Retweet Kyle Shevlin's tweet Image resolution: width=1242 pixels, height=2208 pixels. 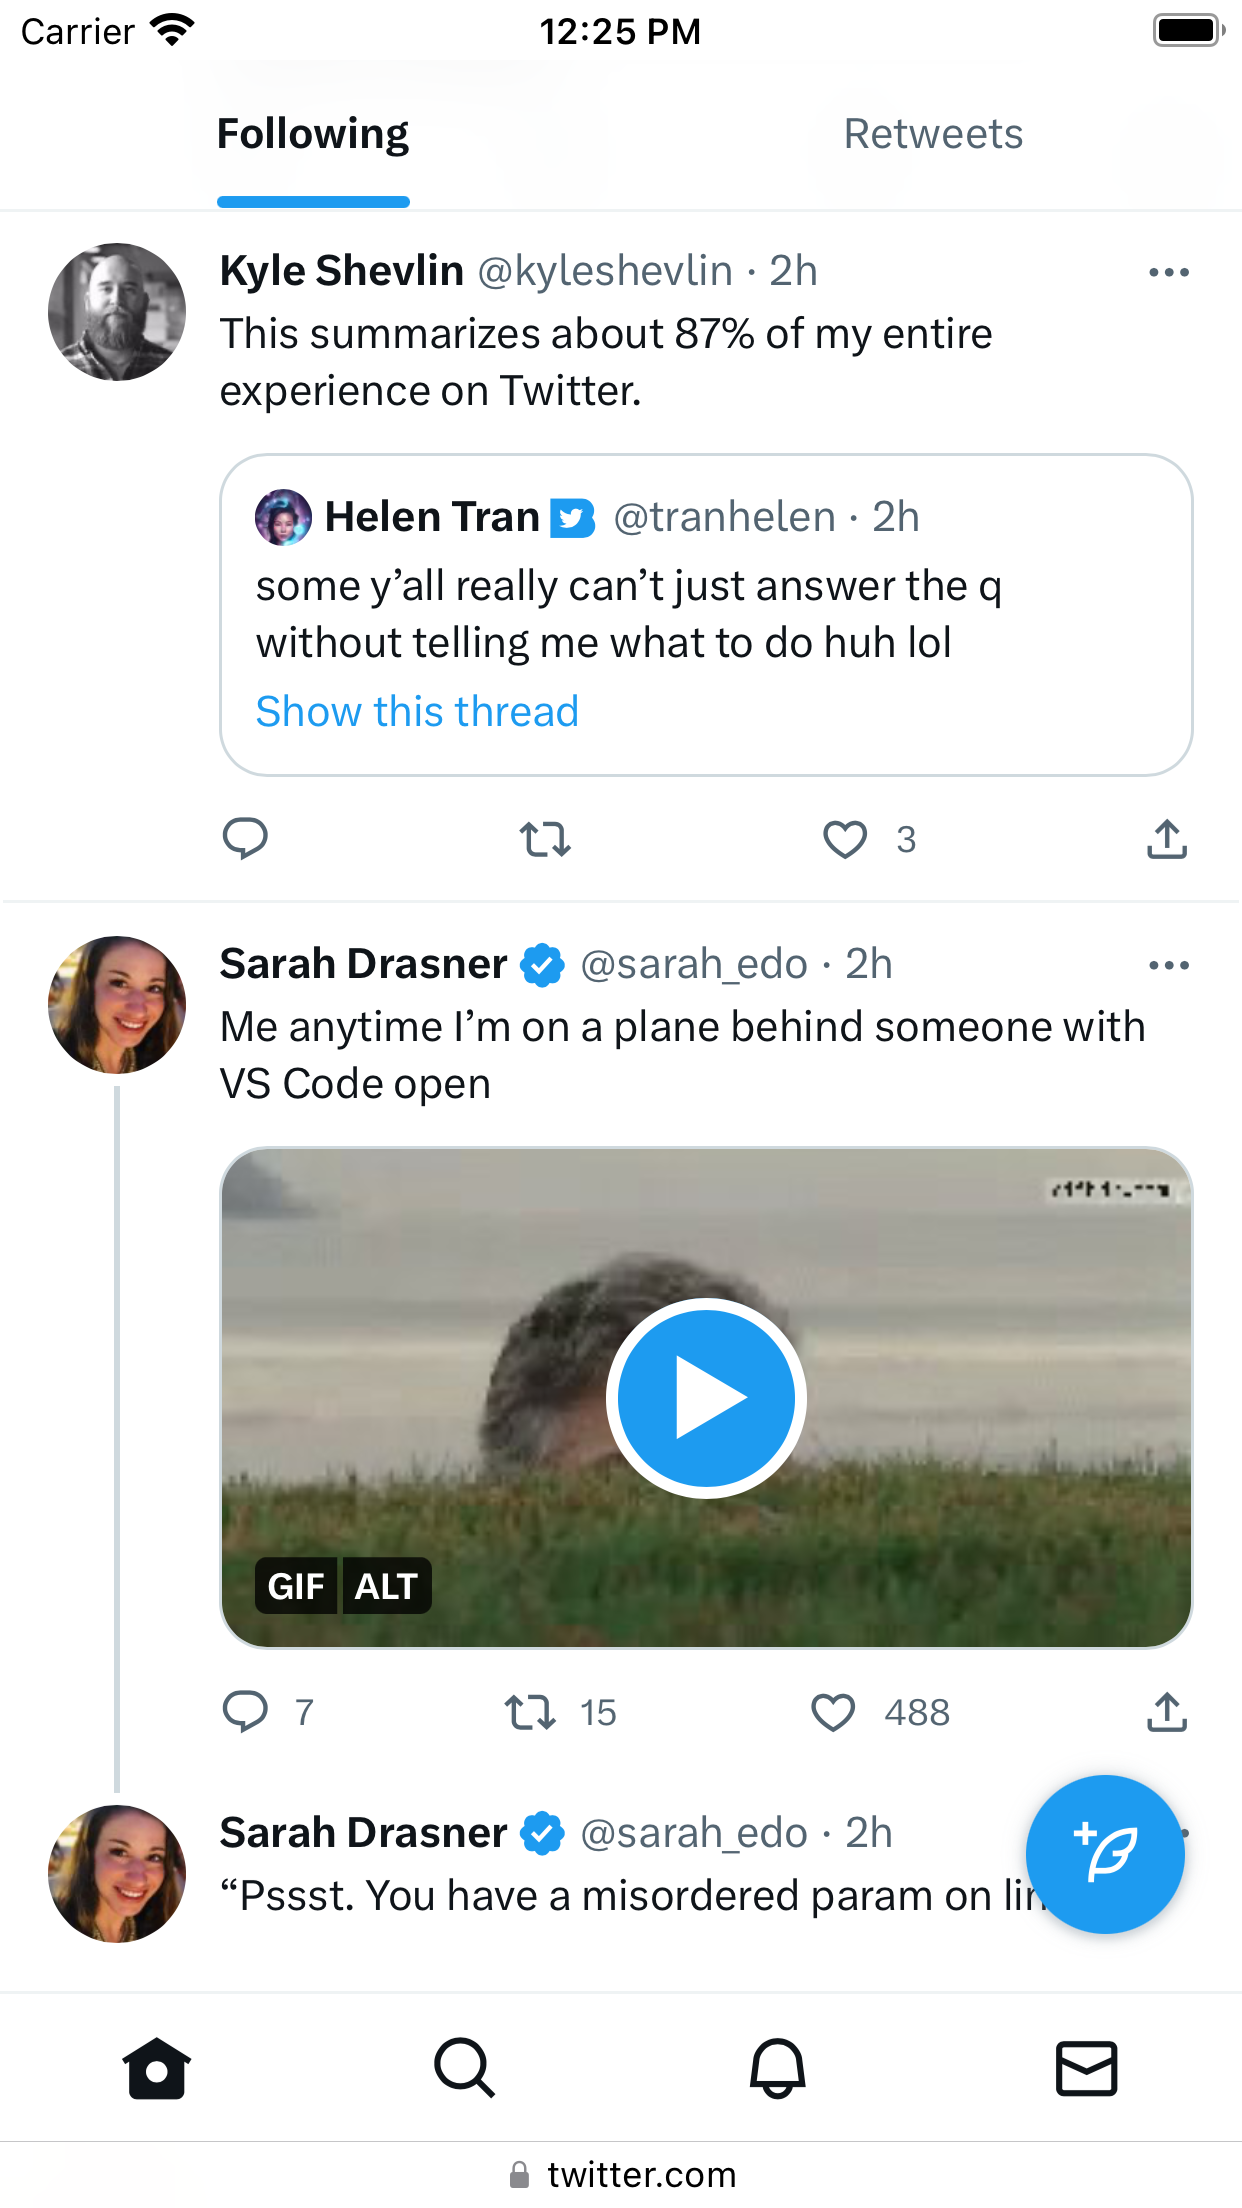545,839
